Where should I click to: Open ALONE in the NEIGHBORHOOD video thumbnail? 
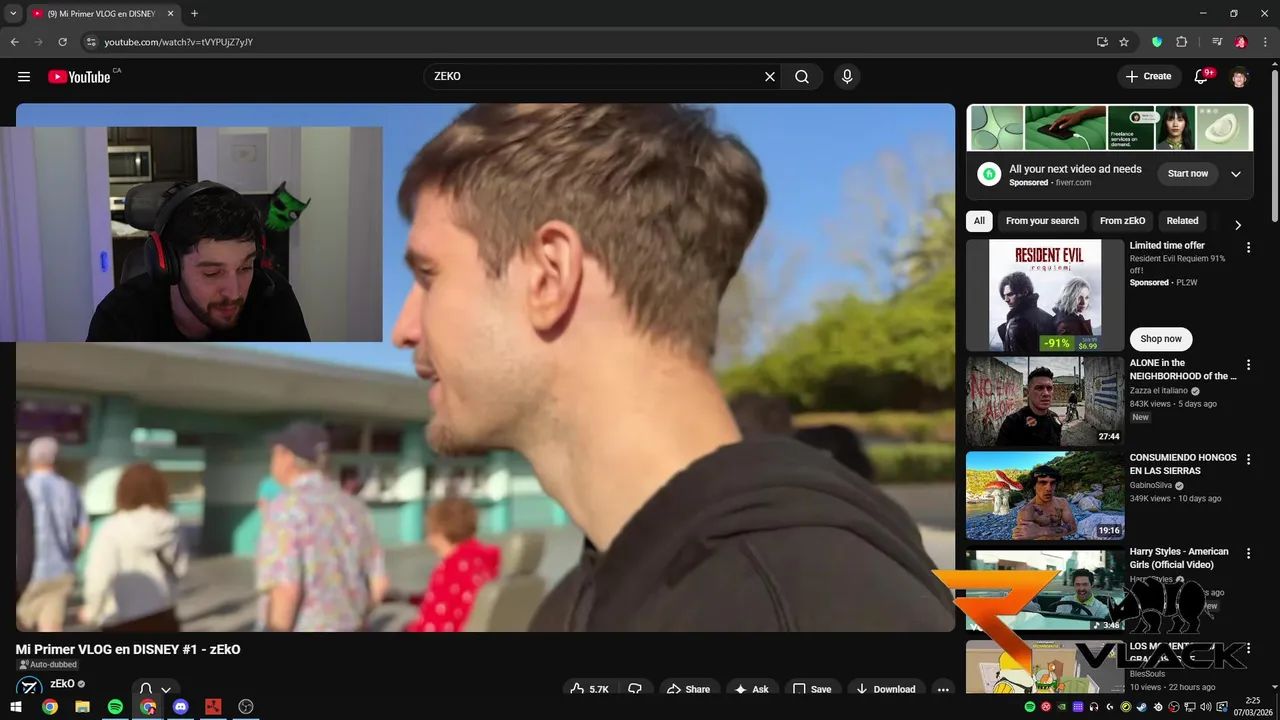(x=1045, y=401)
